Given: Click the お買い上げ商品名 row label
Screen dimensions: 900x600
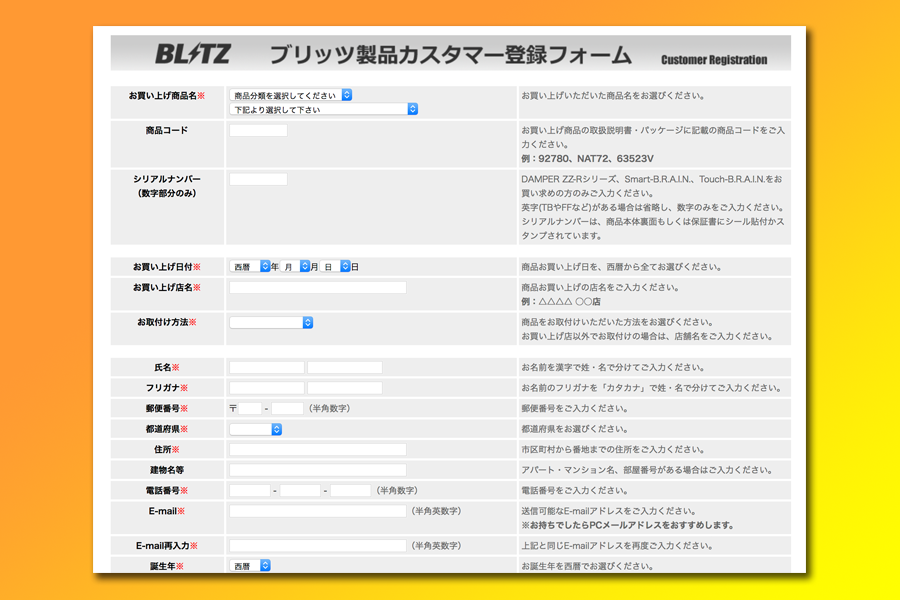Looking at the screenshot, I should [x=167, y=96].
